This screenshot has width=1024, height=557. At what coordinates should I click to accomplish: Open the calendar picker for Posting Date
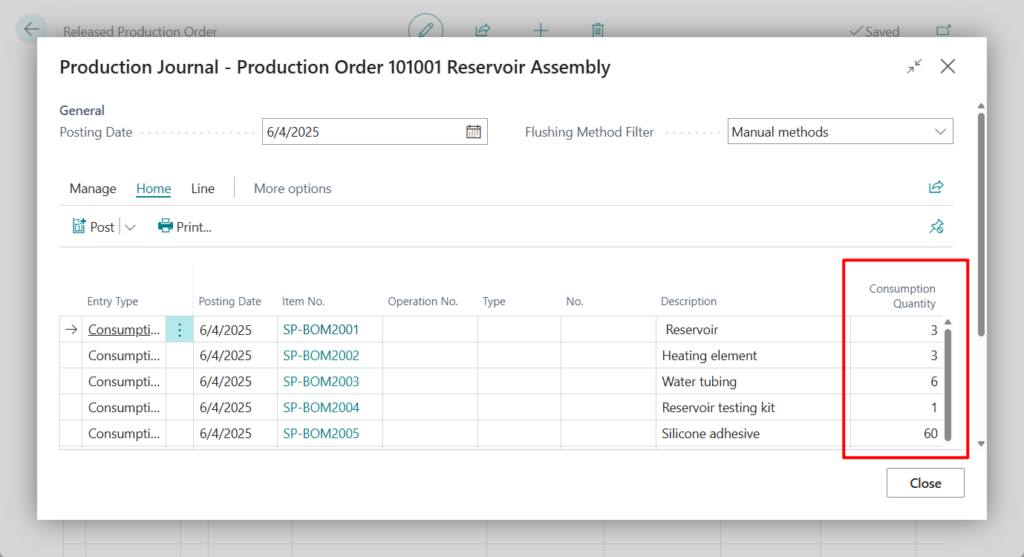coord(474,132)
